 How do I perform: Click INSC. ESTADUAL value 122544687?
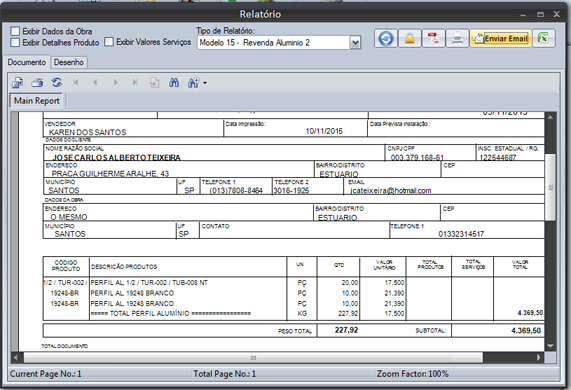coord(498,158)
